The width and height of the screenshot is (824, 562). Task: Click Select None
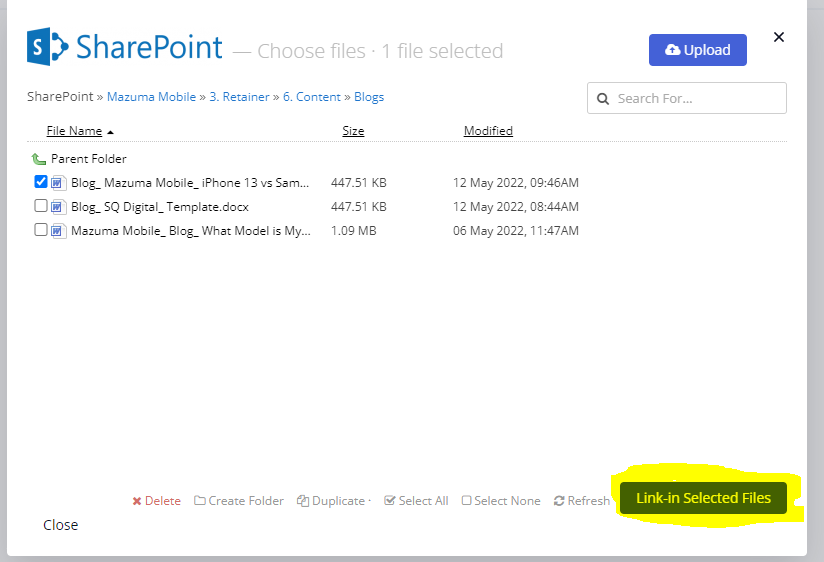pyautogui.click(x=501, y=501)
